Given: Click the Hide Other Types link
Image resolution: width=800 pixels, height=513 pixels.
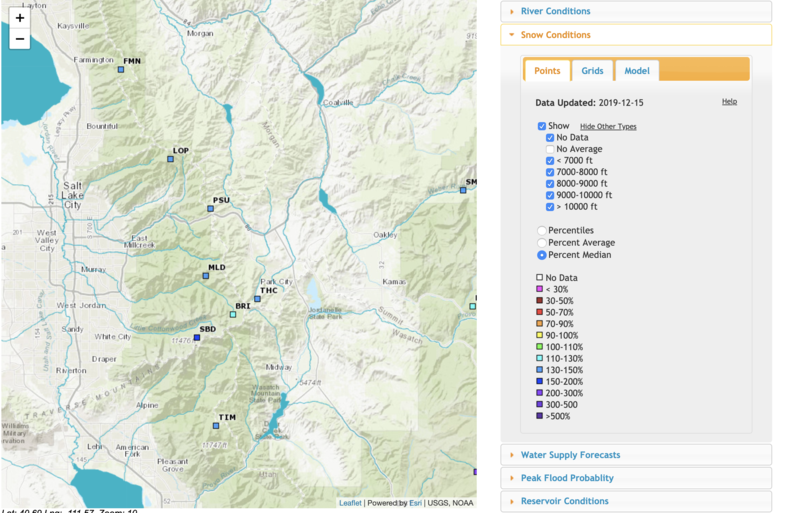Looking at the screenshot, I should coord(608,127).
